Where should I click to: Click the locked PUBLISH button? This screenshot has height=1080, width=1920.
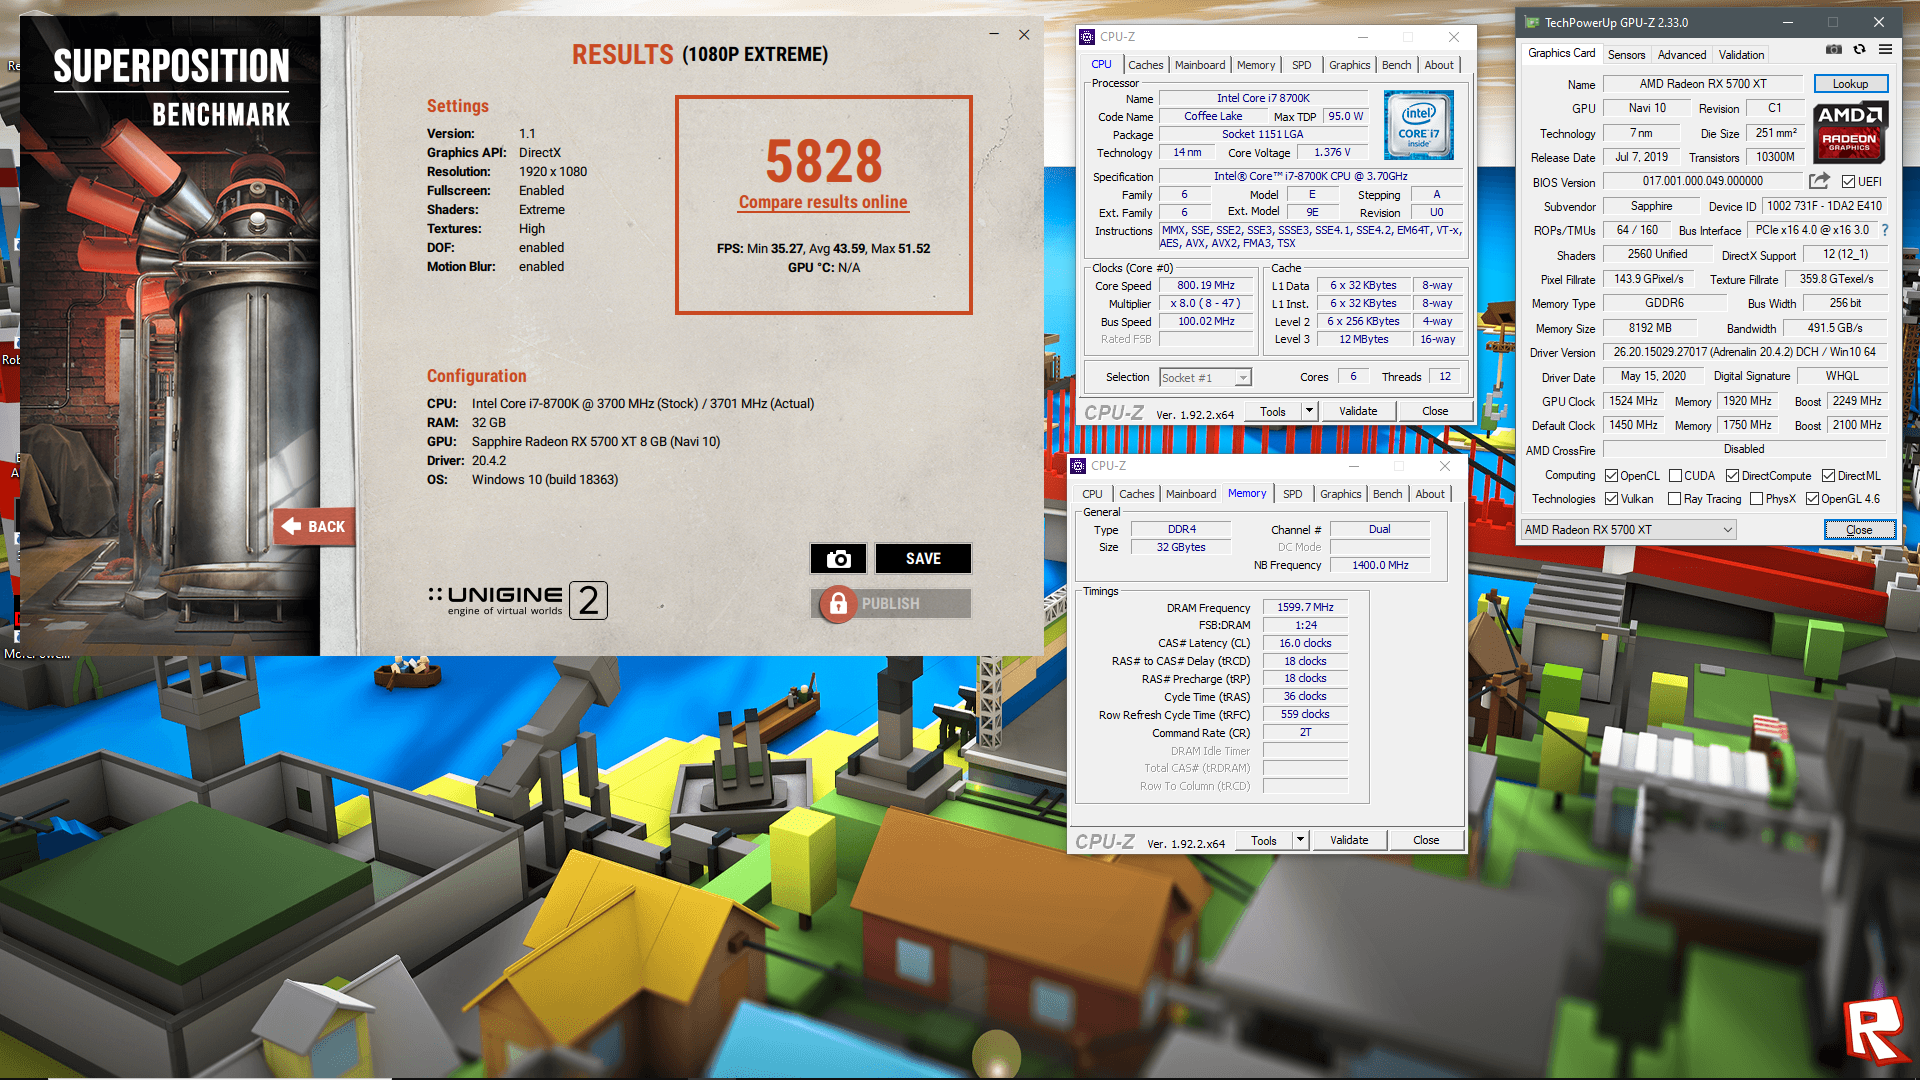coord(890,604)
